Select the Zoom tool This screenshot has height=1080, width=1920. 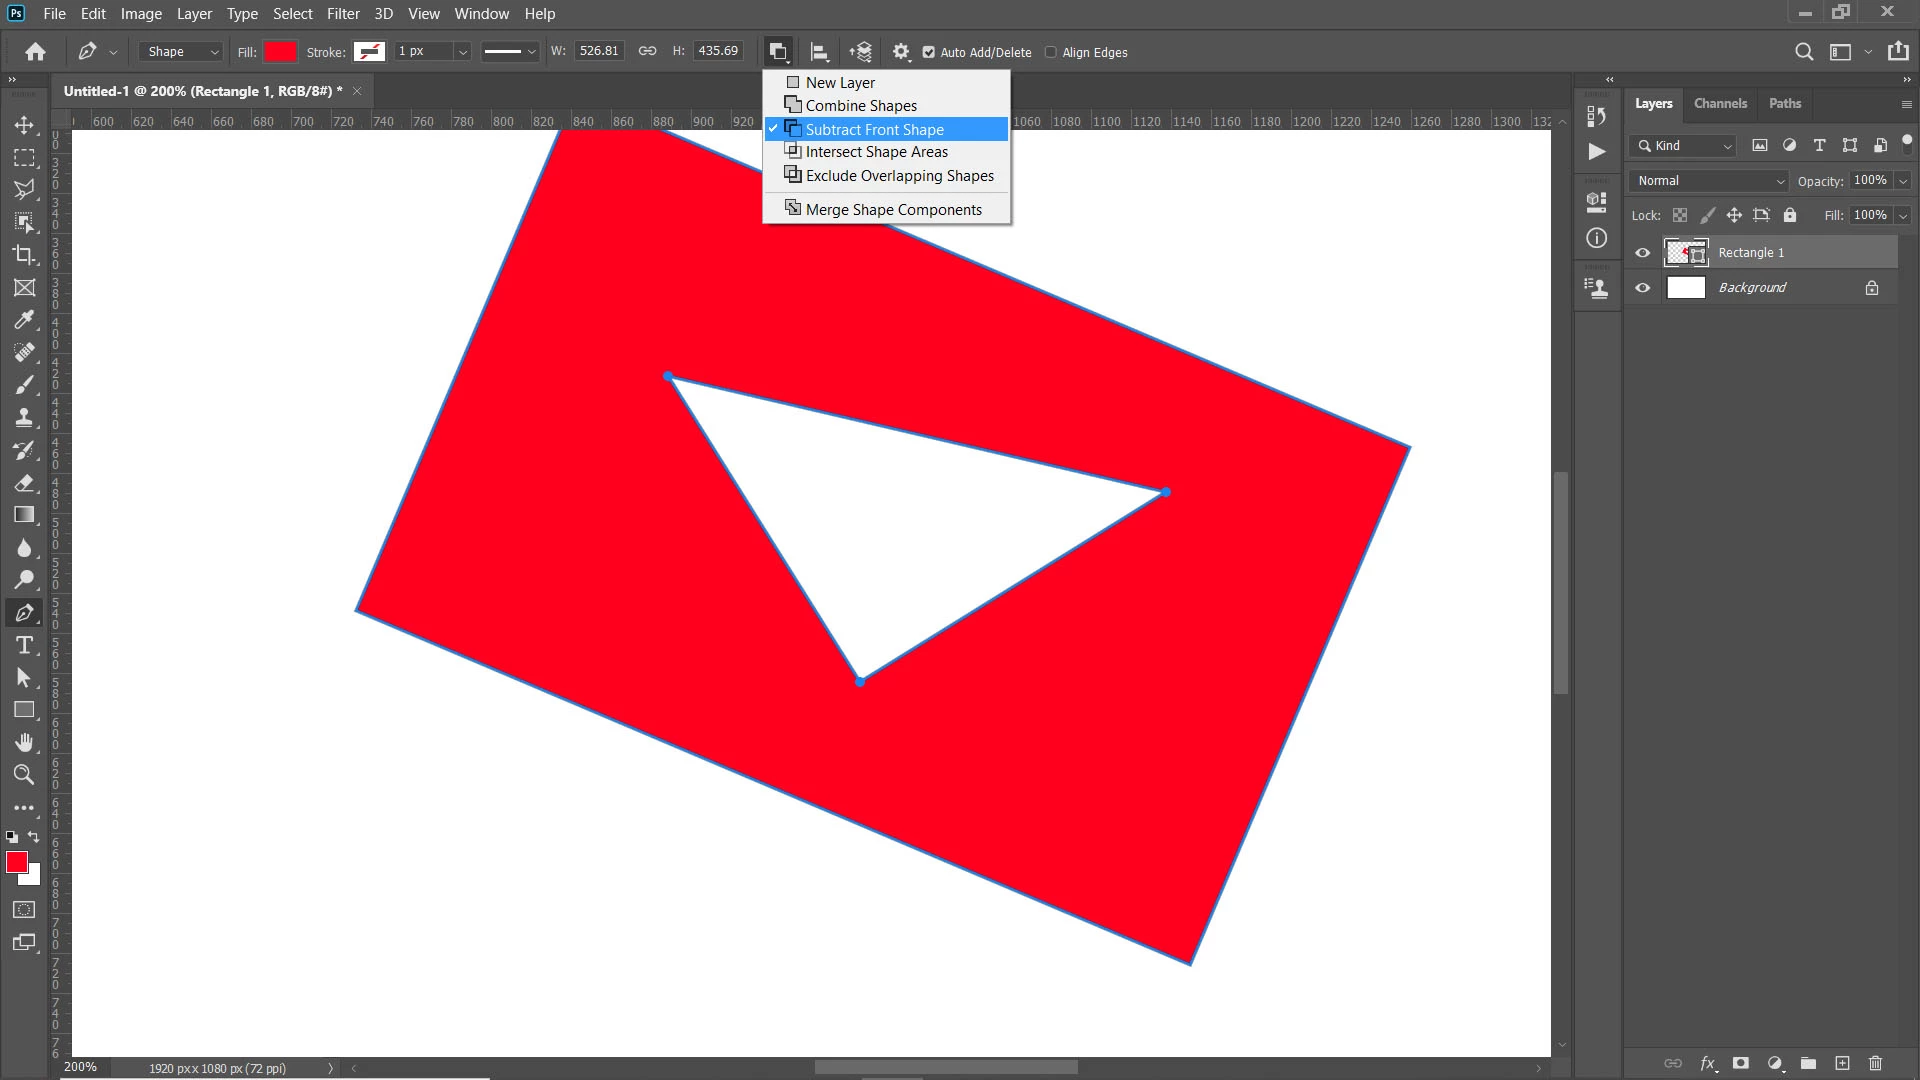coord(24,775)
